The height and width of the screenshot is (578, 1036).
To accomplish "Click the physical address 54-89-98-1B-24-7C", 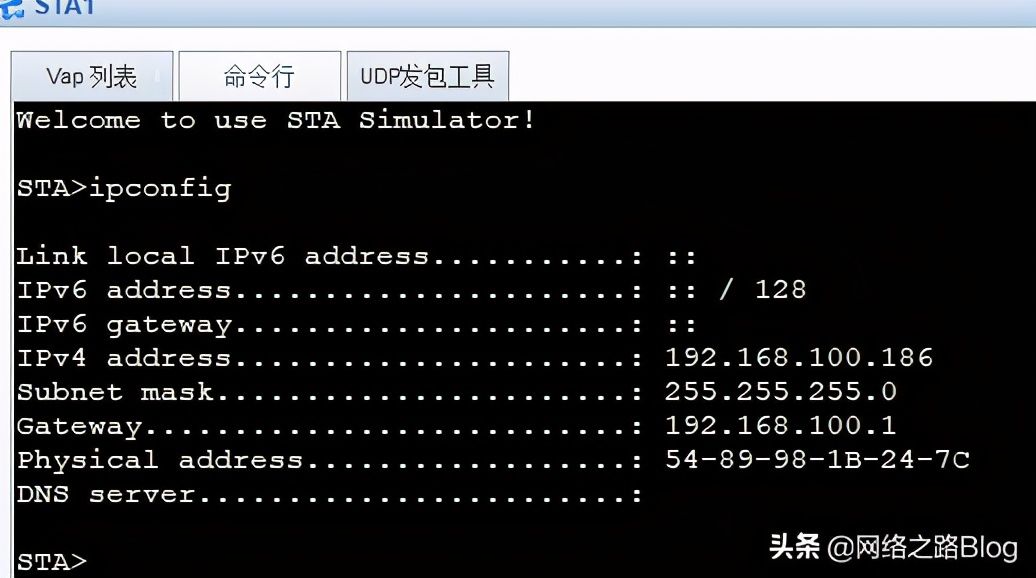I will (x=817, y=459).
